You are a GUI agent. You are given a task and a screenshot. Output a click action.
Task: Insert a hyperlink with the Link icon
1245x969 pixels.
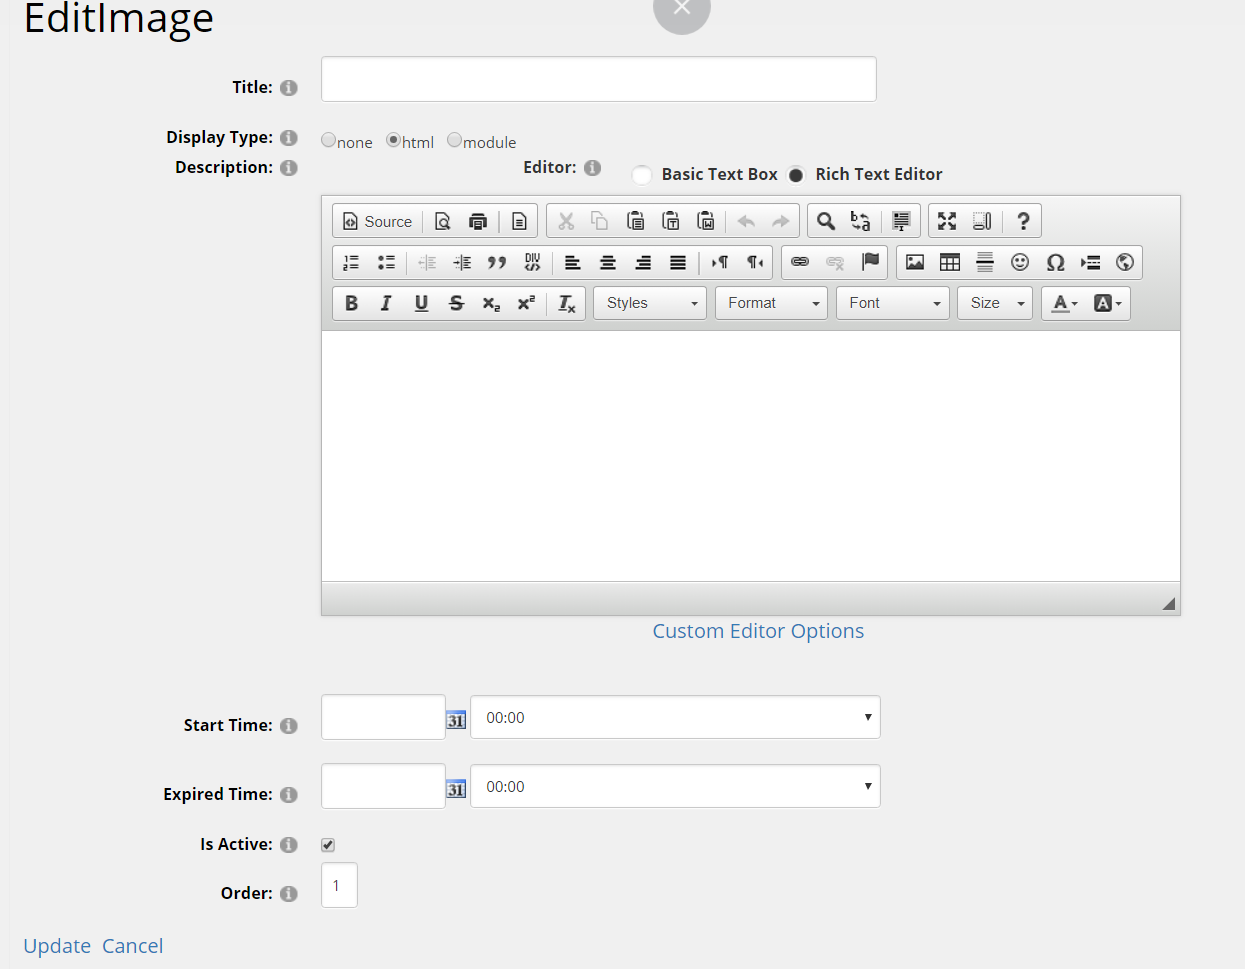[800, 262]
